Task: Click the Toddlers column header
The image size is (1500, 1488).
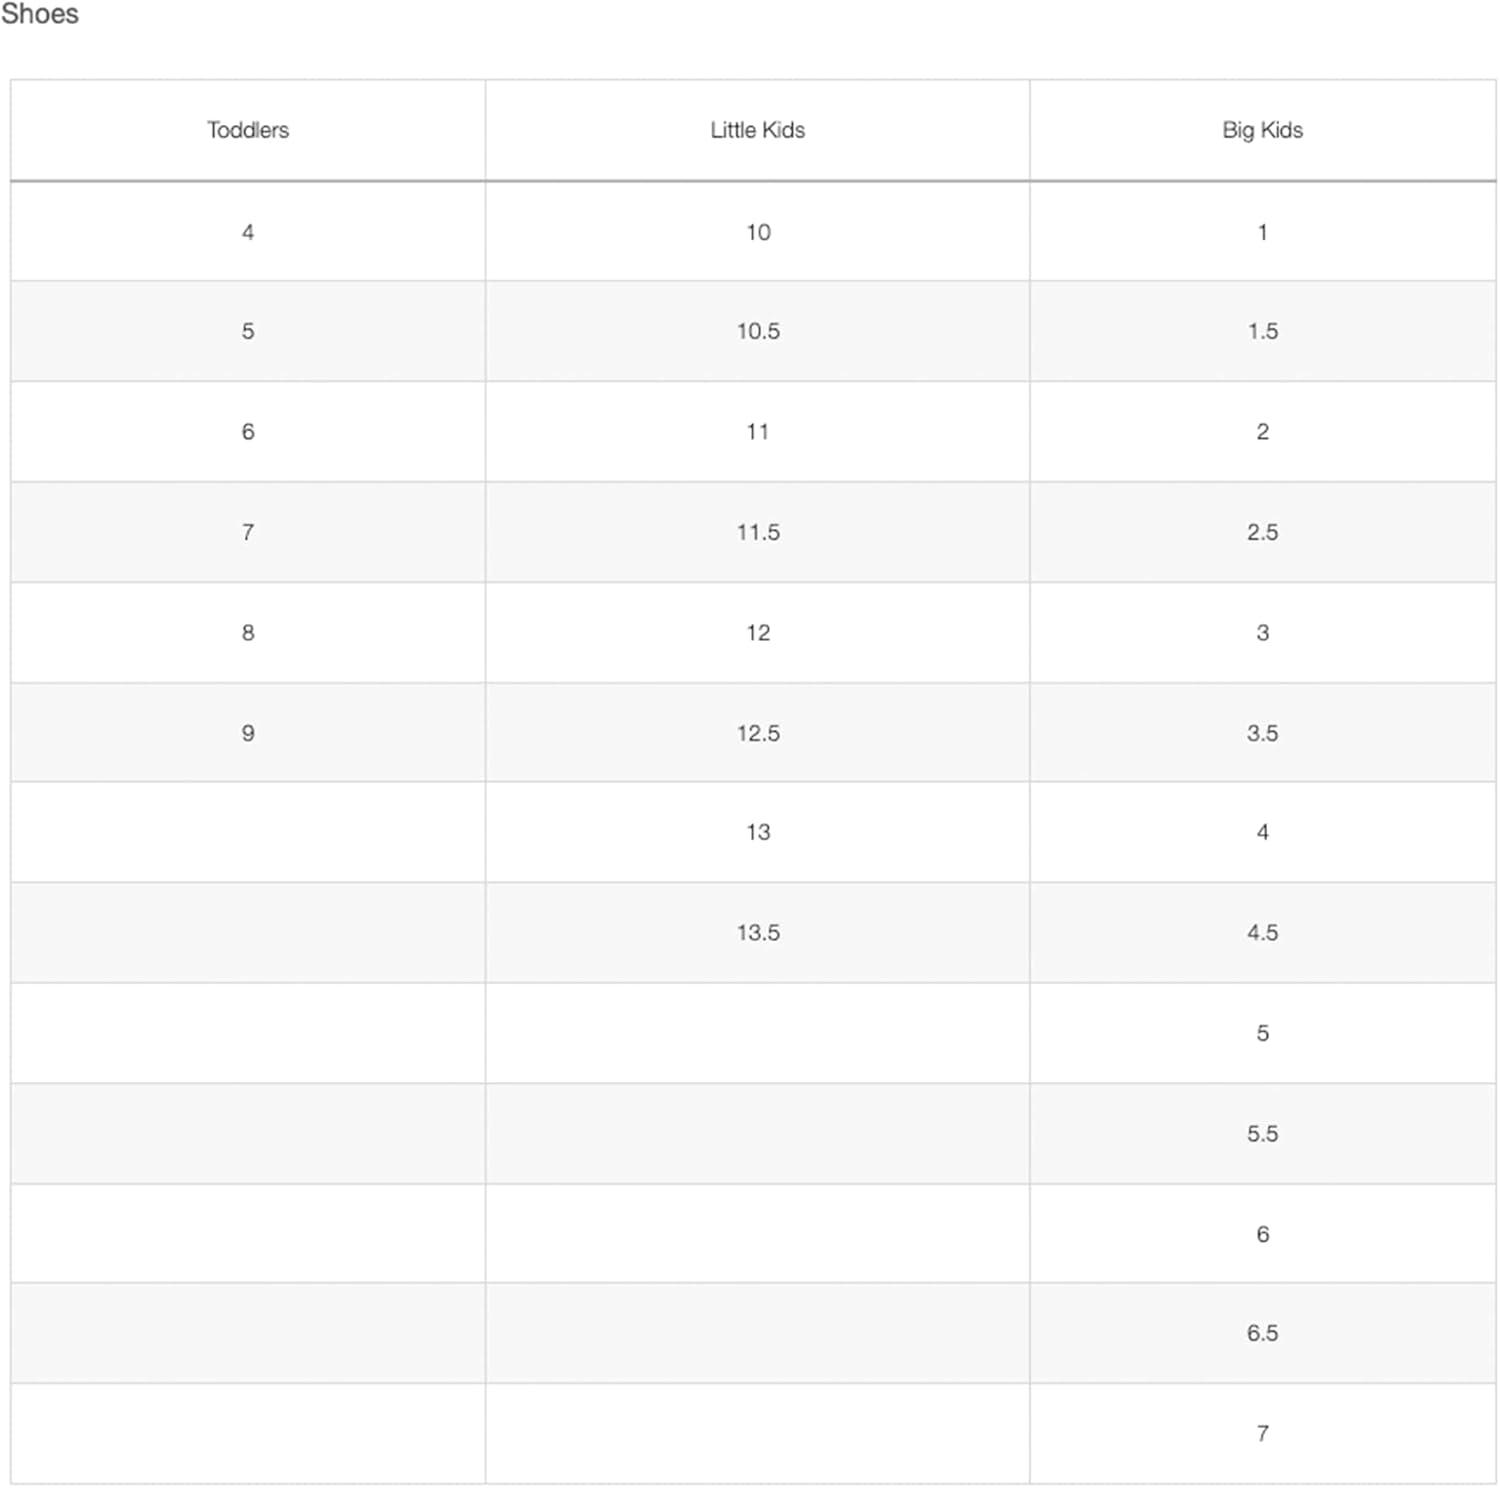Action: (x=248, y=130)
